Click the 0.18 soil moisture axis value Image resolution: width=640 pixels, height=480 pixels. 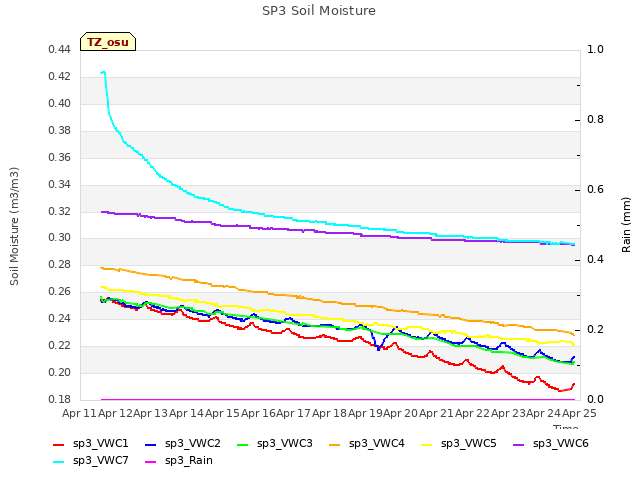point(60,399)
